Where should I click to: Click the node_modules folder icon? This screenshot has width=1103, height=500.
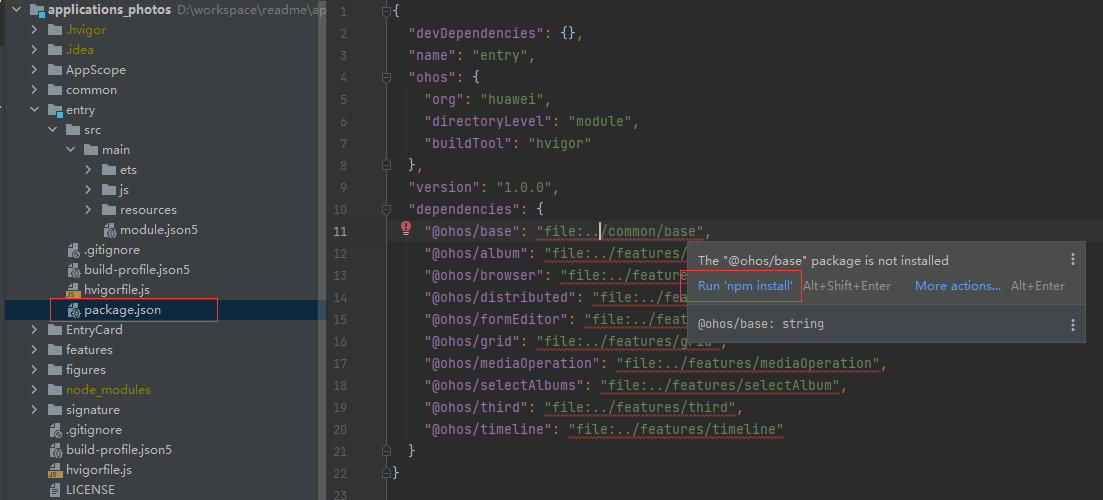pos(54,390)
